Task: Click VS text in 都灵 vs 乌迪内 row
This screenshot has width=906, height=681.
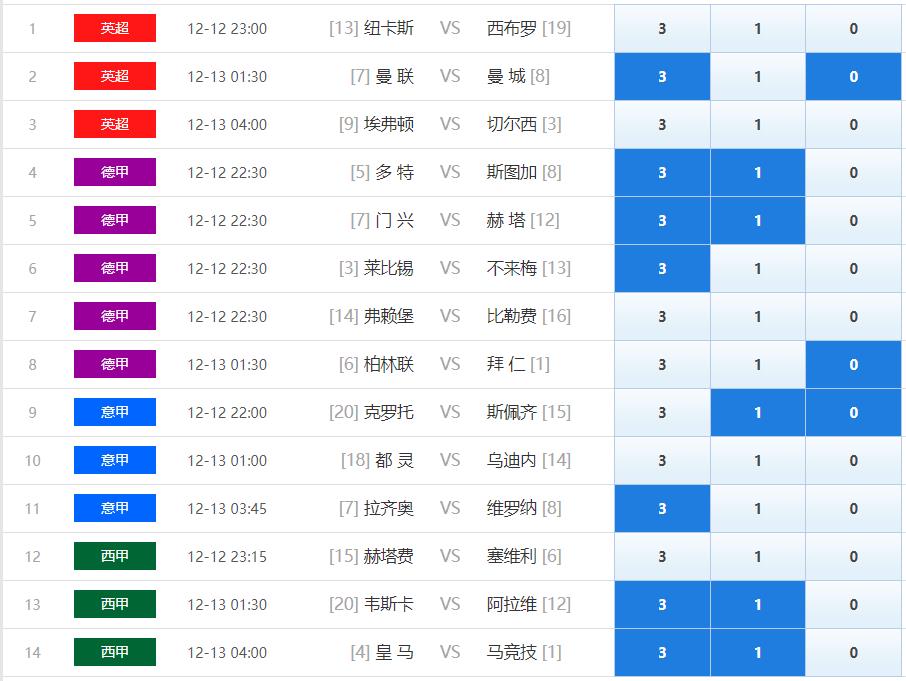Action: pos(450,460)
